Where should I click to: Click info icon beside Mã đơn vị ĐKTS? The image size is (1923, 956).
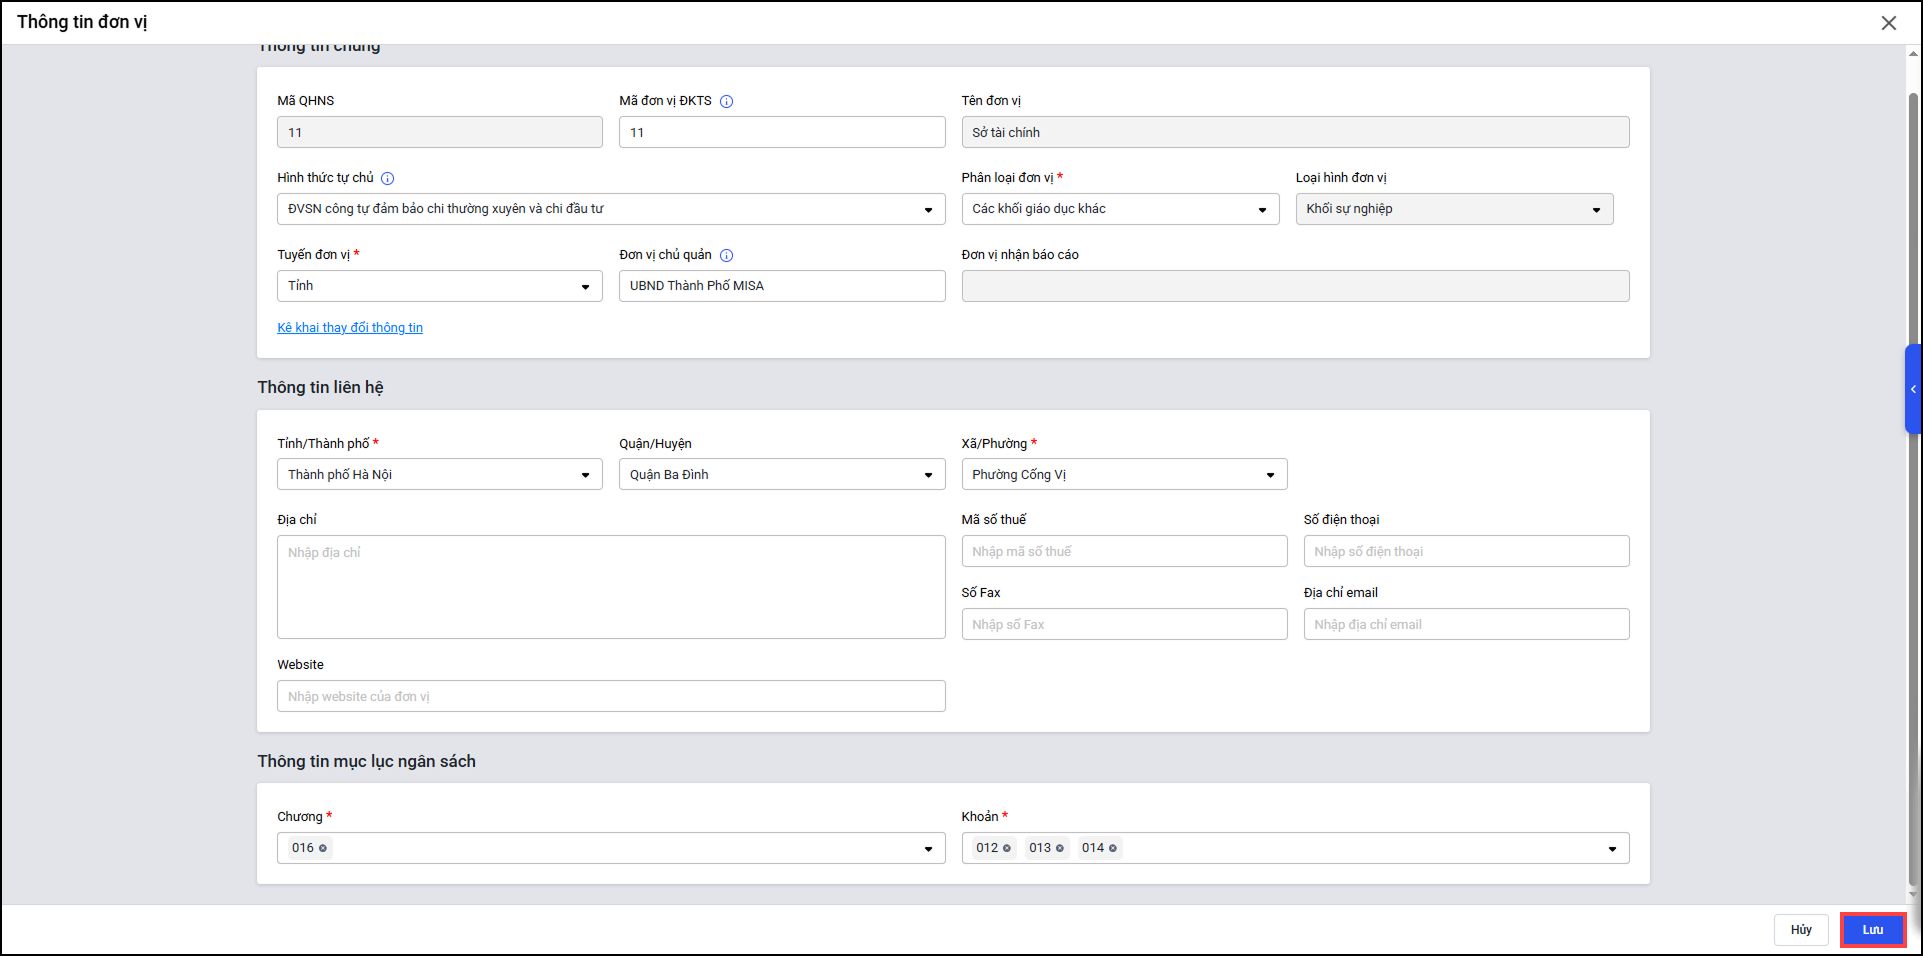(727, 101)
